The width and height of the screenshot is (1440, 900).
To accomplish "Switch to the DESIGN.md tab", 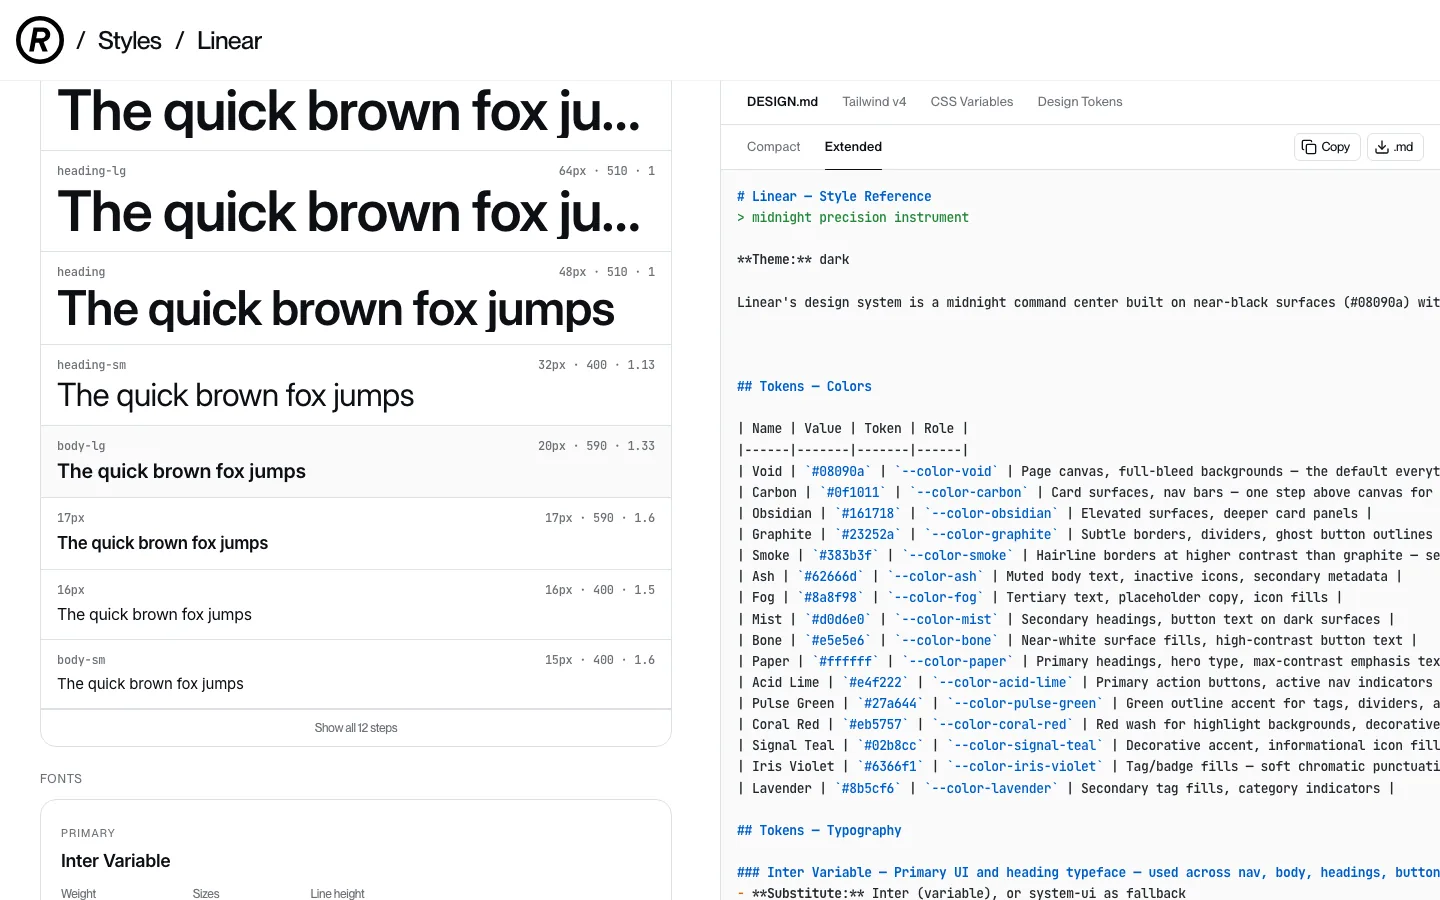I will (782, 102).
